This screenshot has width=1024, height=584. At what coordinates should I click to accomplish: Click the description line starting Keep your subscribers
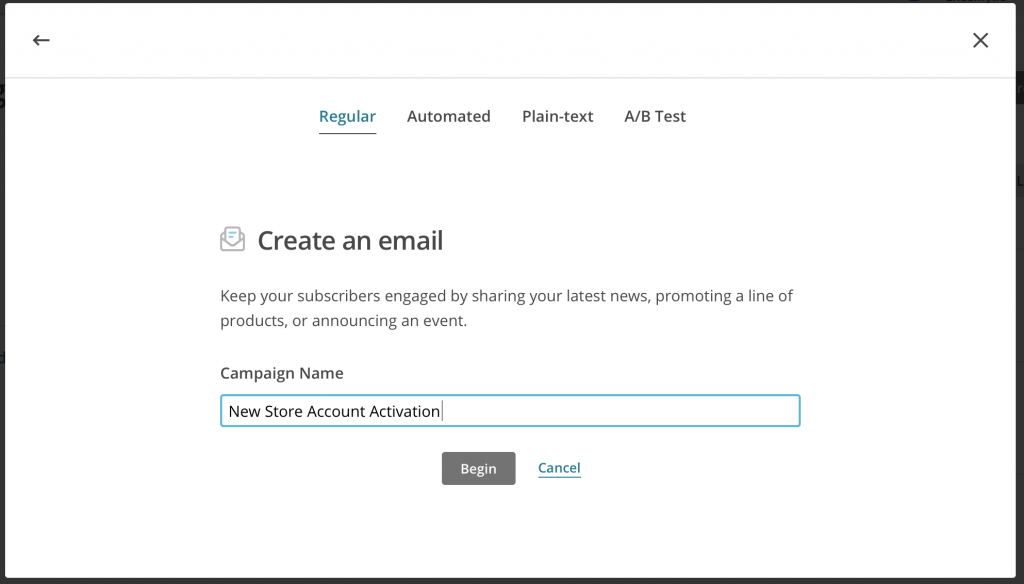(x=506, y=296)
